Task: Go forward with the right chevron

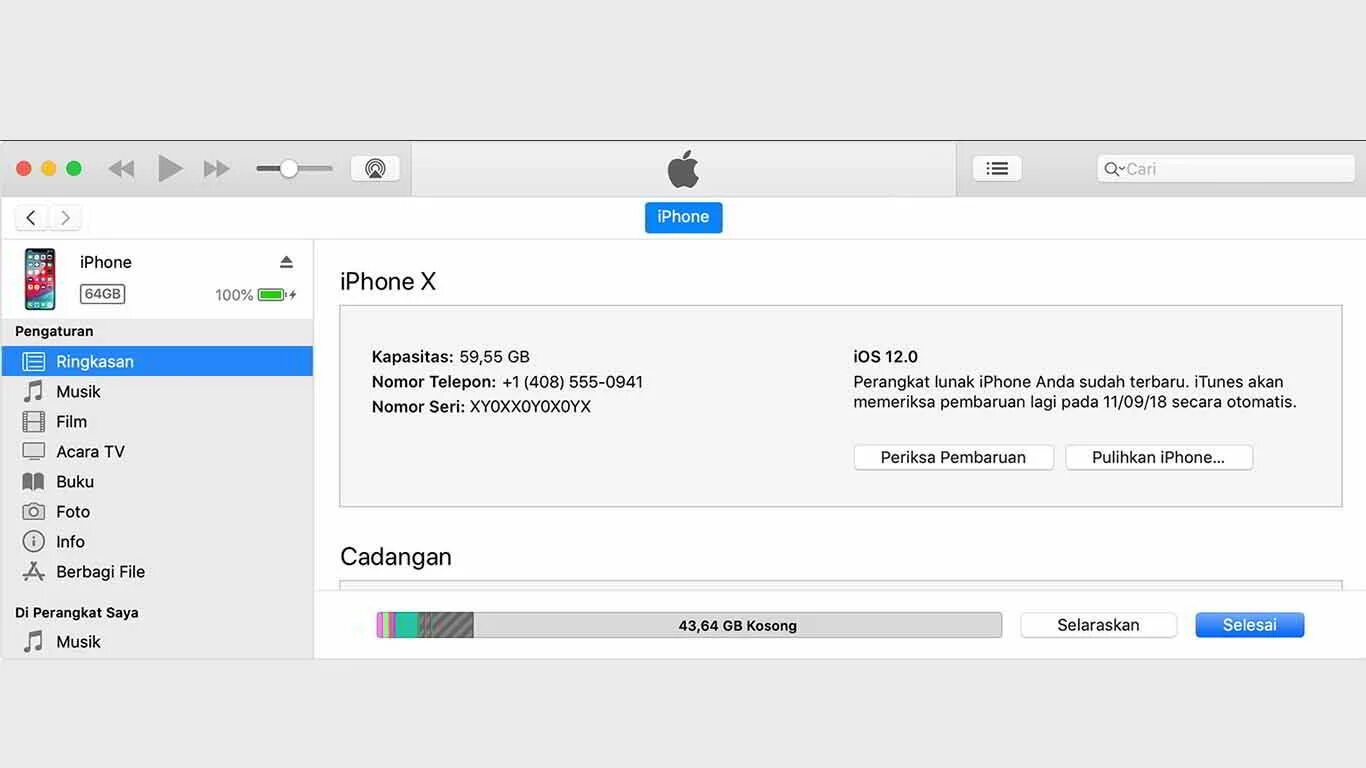Action: [65, 217]
